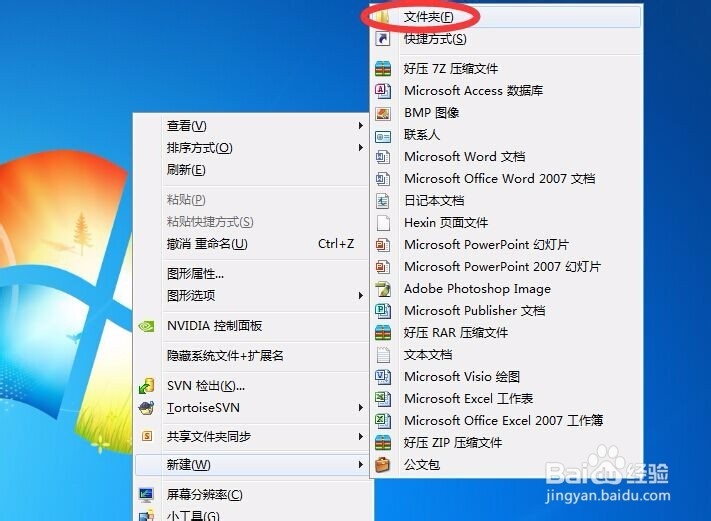Open 屏幕分辨率(C) from the context menu

252,494
